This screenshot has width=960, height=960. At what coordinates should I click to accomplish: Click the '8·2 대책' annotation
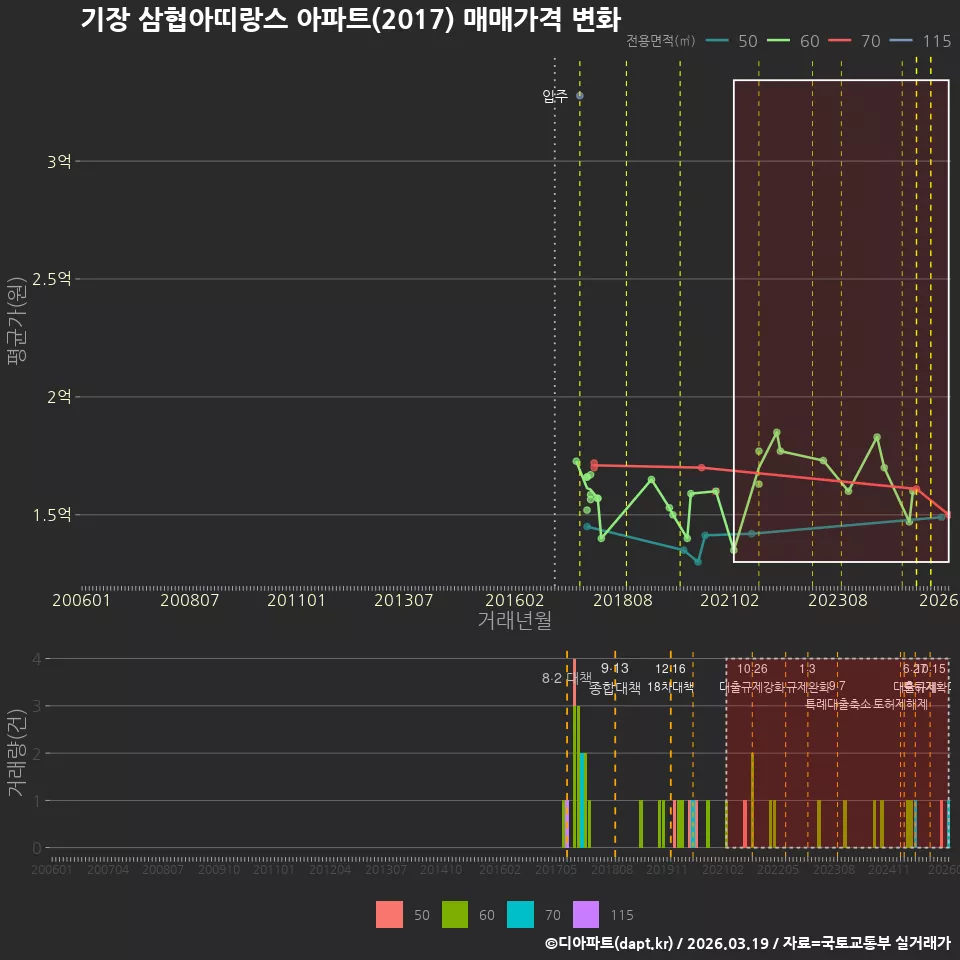tap(566, 678)
